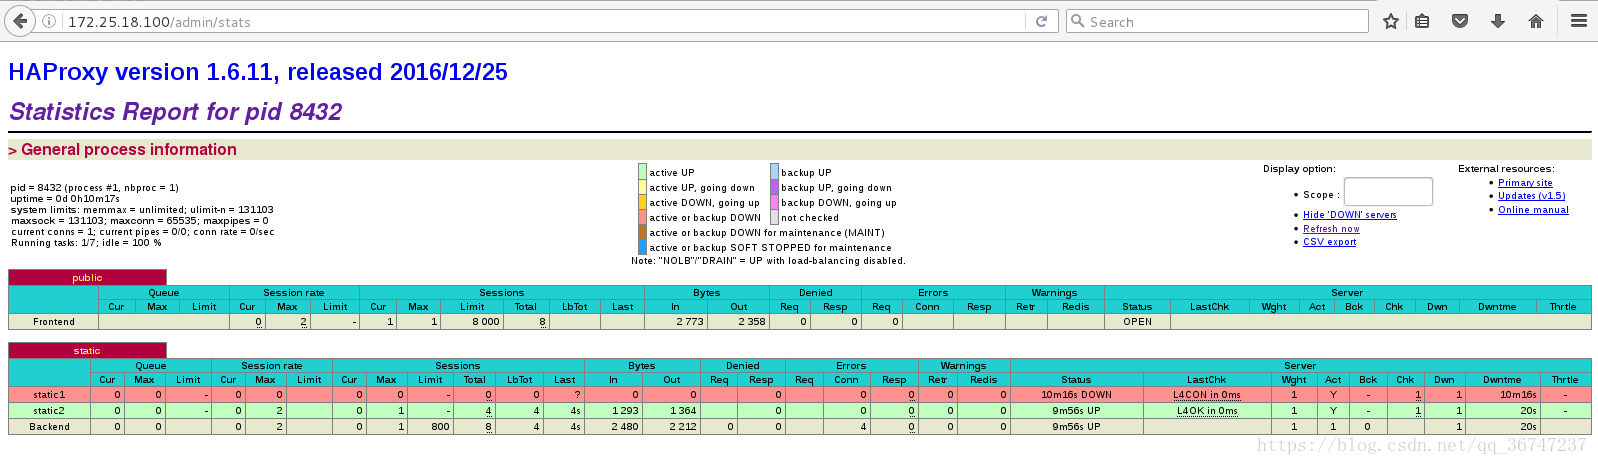This screenshot has width=1598, height=465.
Task: Click Frontend sessions limit value 8 000
Action: click(486, 322)
